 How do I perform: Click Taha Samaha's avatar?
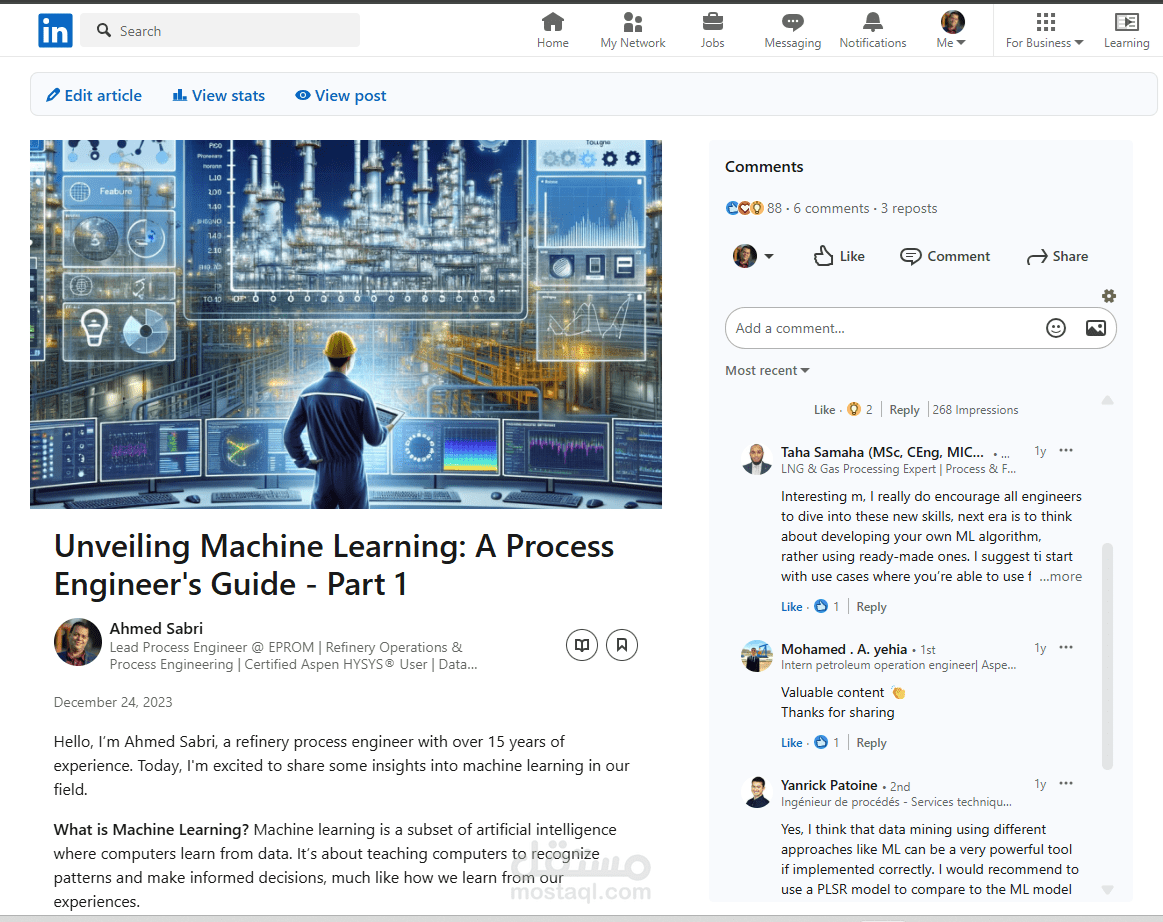757,459
